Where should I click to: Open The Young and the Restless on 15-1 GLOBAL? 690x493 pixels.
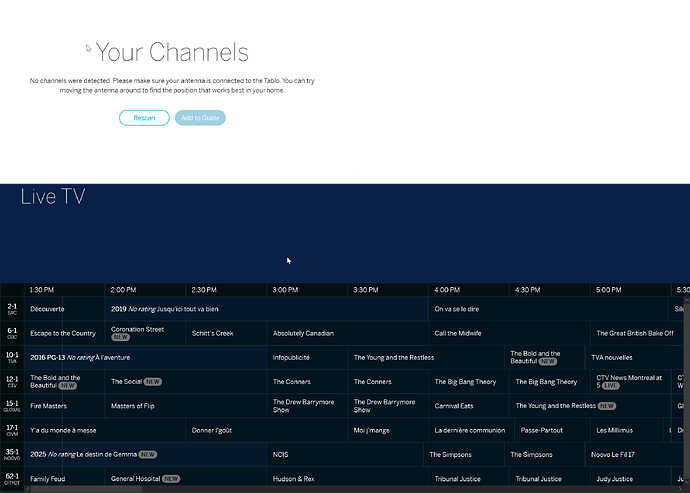click(590, 406)
